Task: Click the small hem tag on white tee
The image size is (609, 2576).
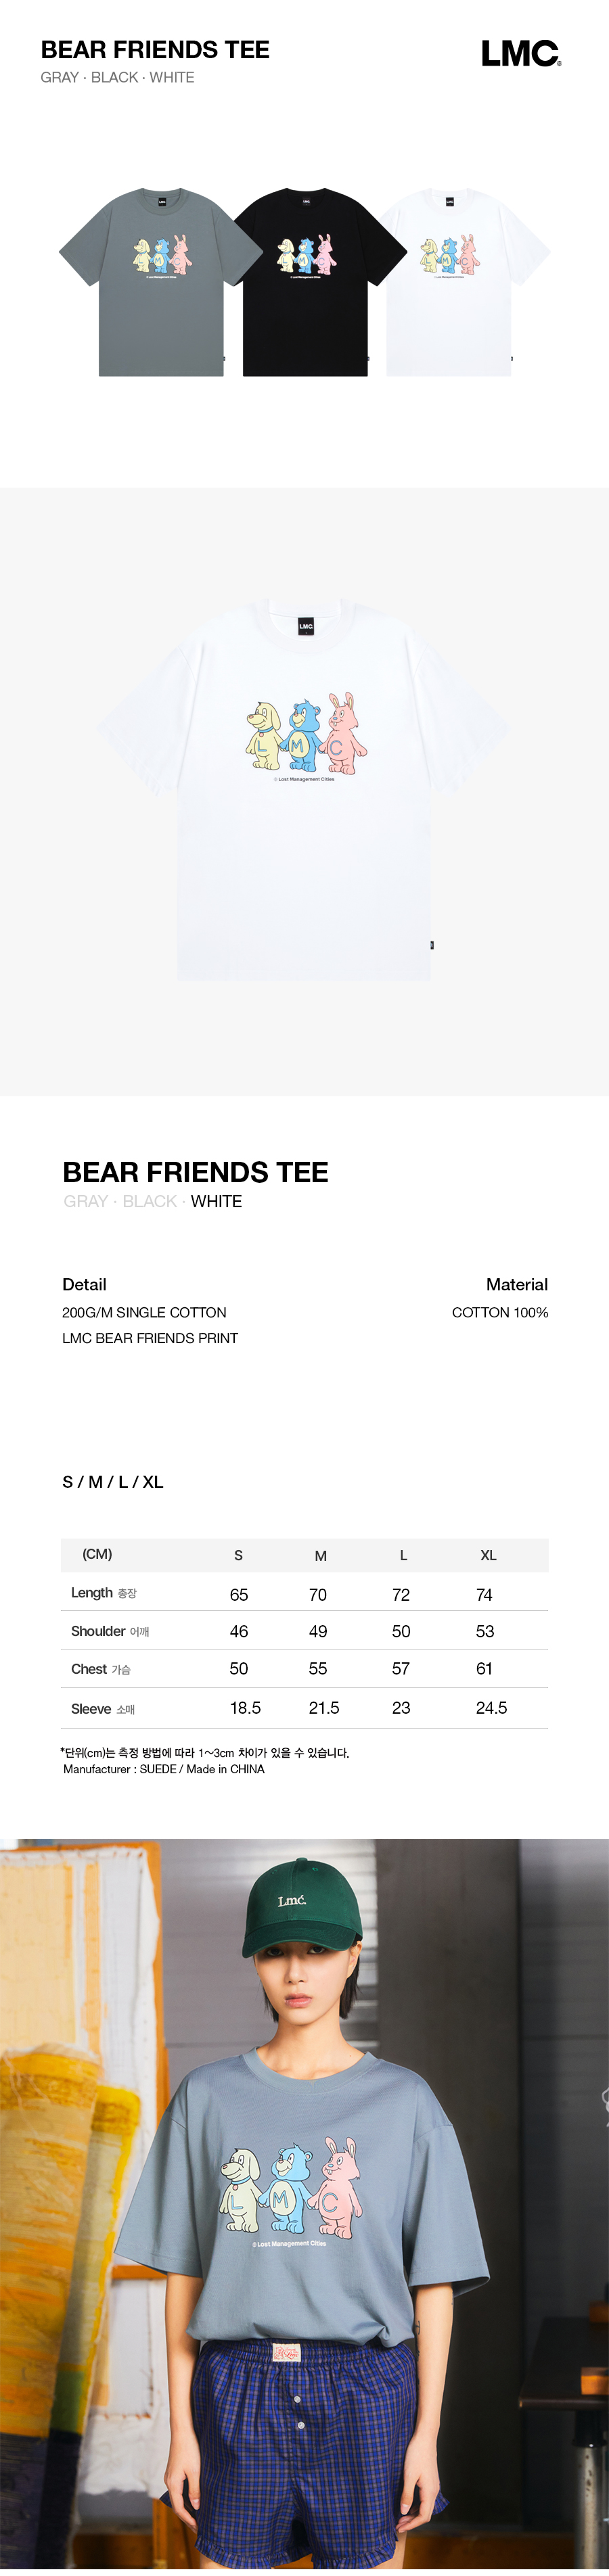Action: click(x=431, y=944)
